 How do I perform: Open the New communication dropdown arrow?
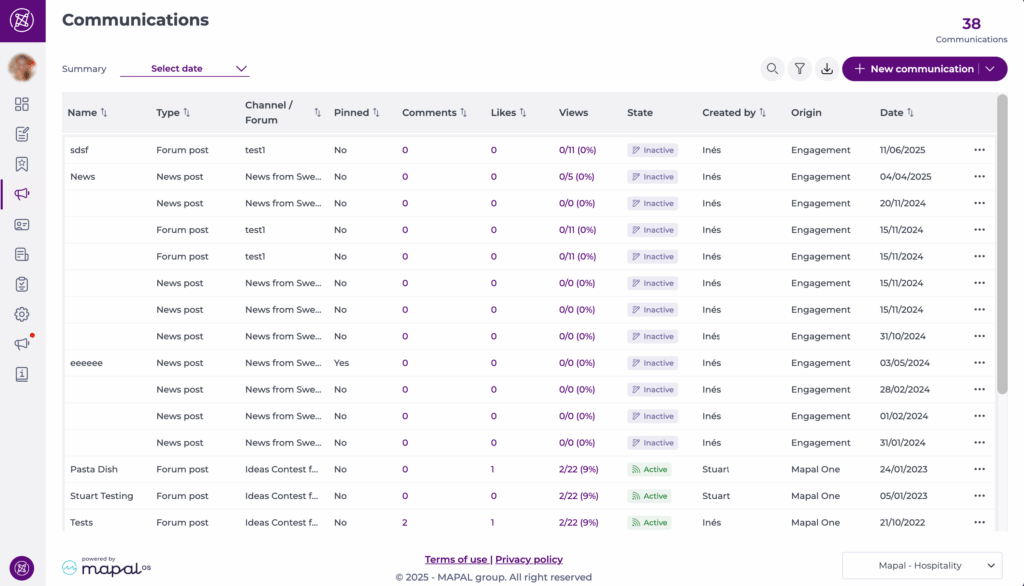pyautogui.click(x=990, y=69)
